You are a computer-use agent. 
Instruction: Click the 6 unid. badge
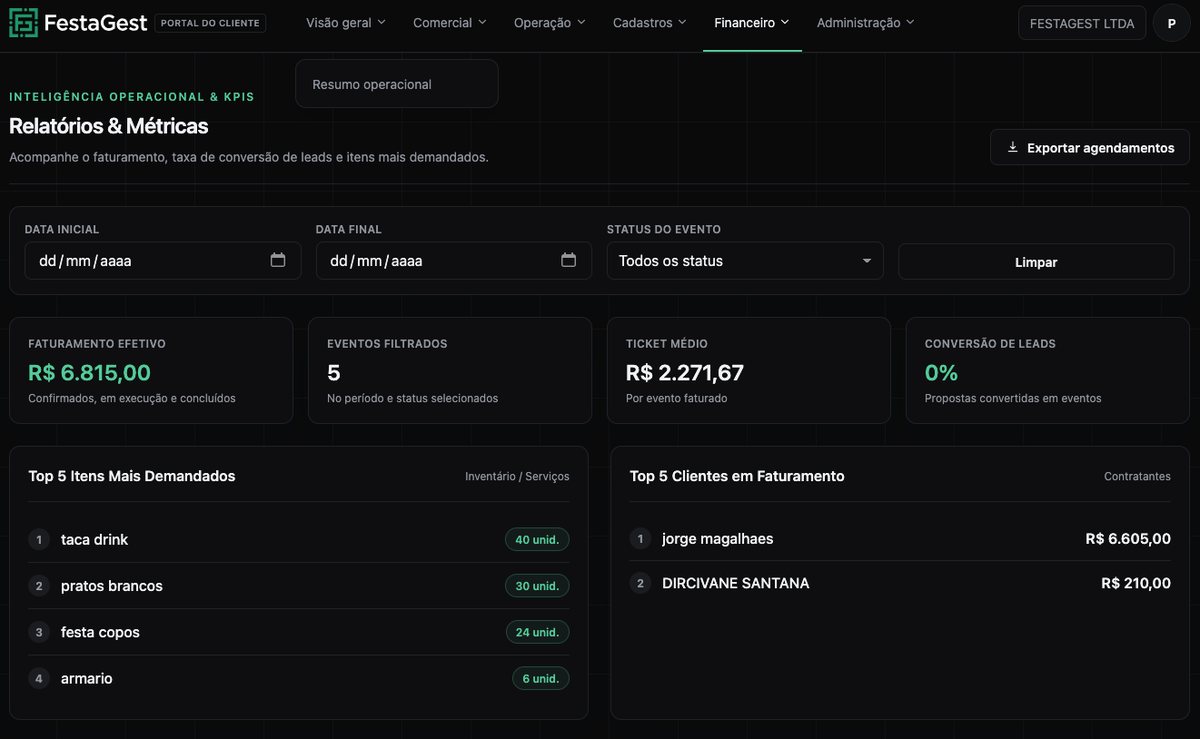click(541, 678)
